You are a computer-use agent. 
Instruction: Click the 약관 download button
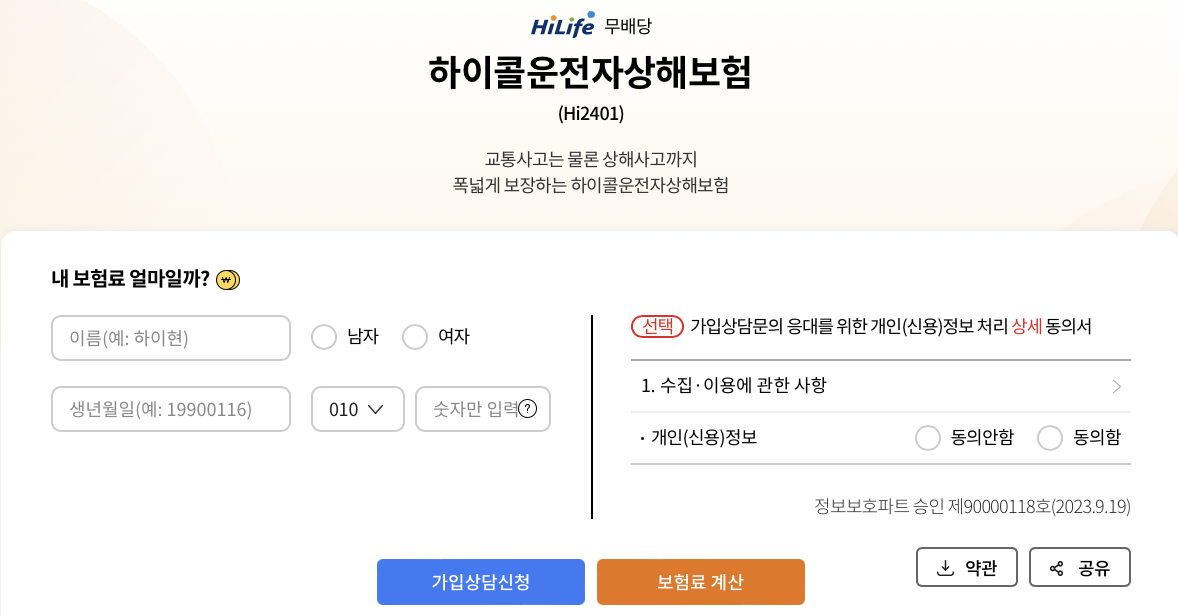pos(967,567)
